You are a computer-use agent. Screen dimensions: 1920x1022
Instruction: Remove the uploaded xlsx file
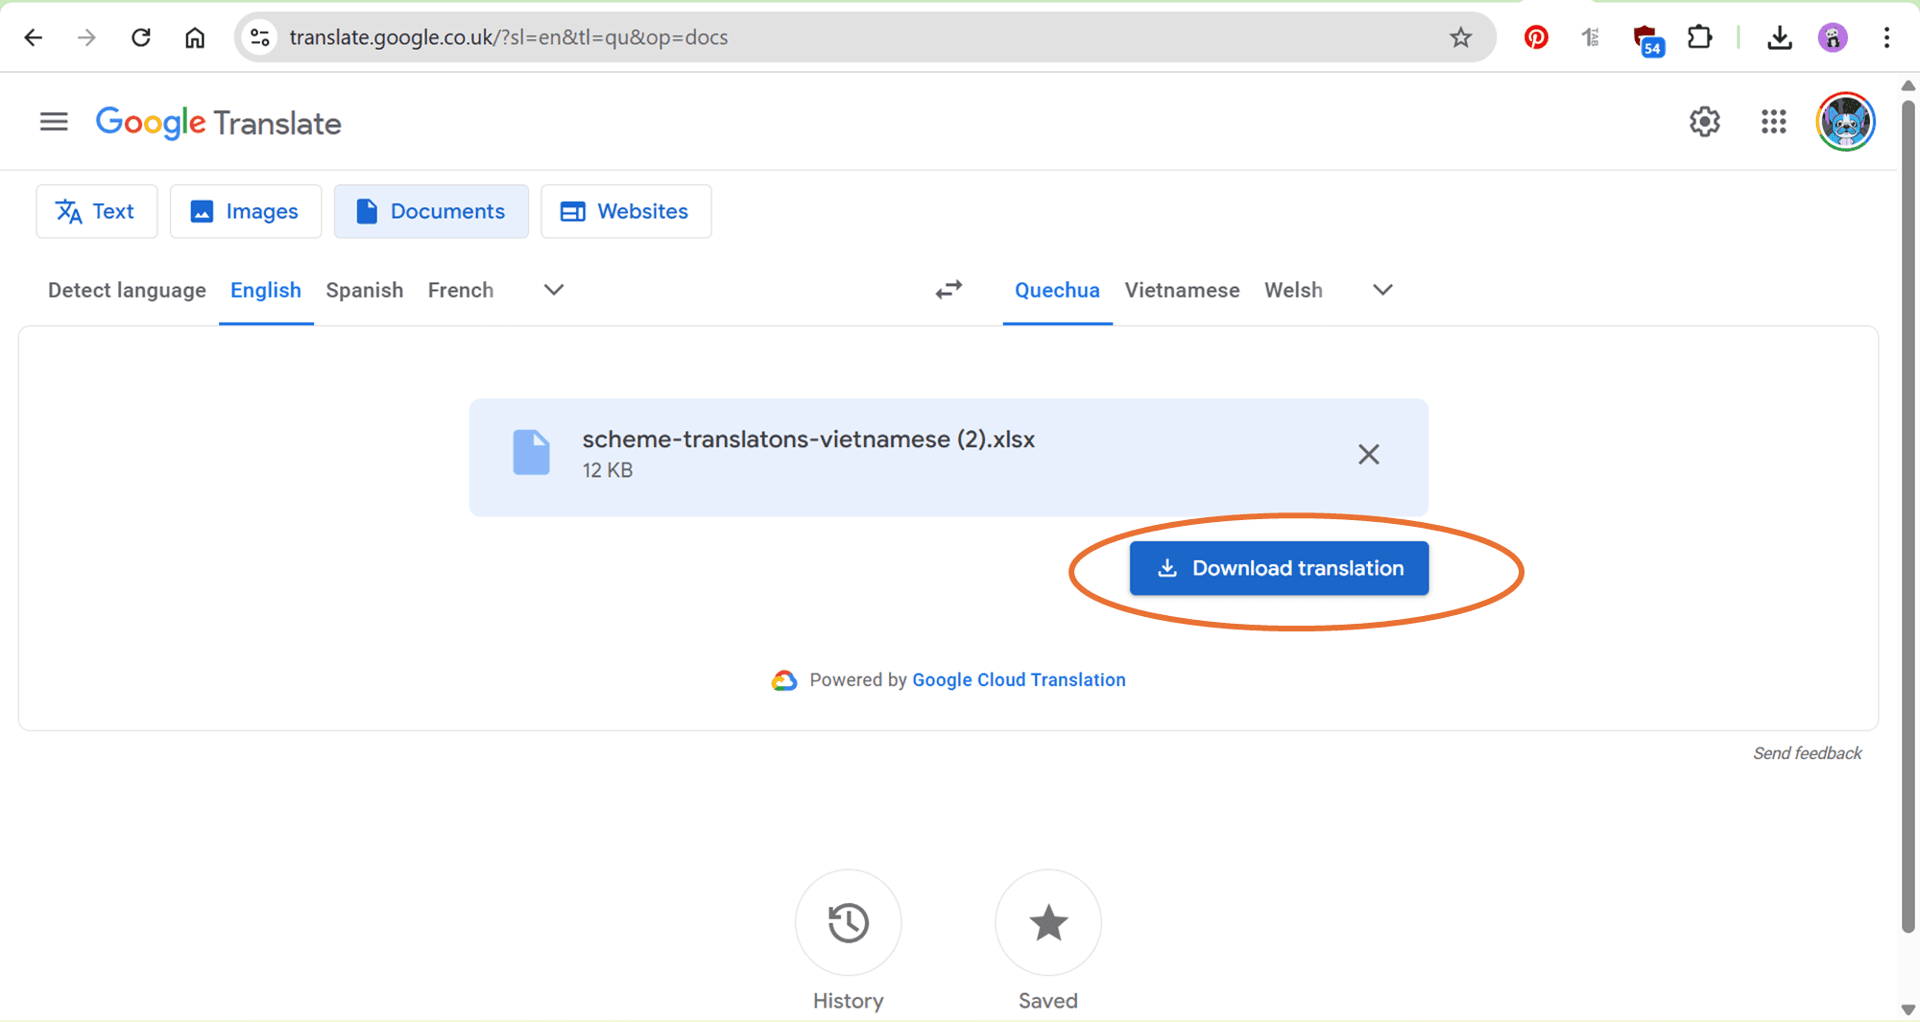(x=1369, y=454)
